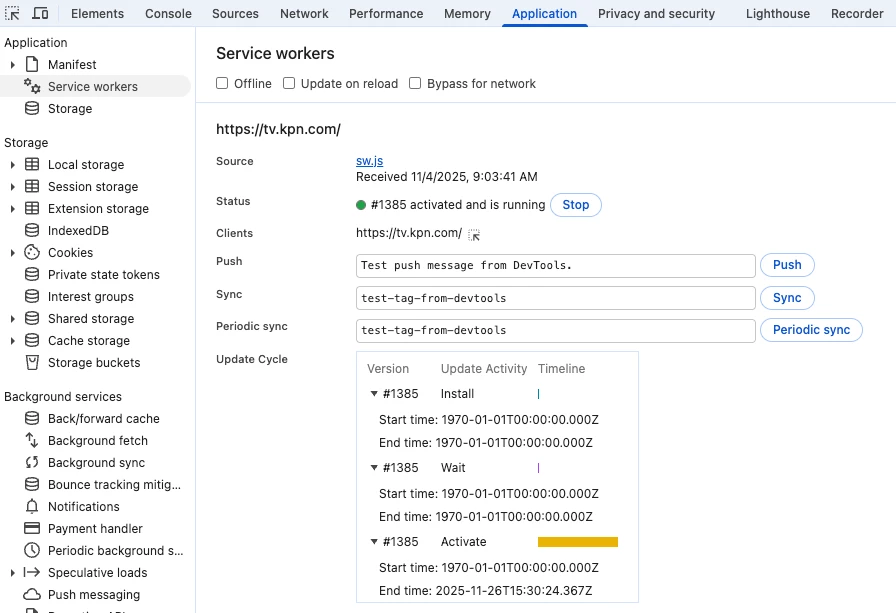896x613 pixels.
Task: Tick the Bypass for network checkbox
Action: coord(415,84)
